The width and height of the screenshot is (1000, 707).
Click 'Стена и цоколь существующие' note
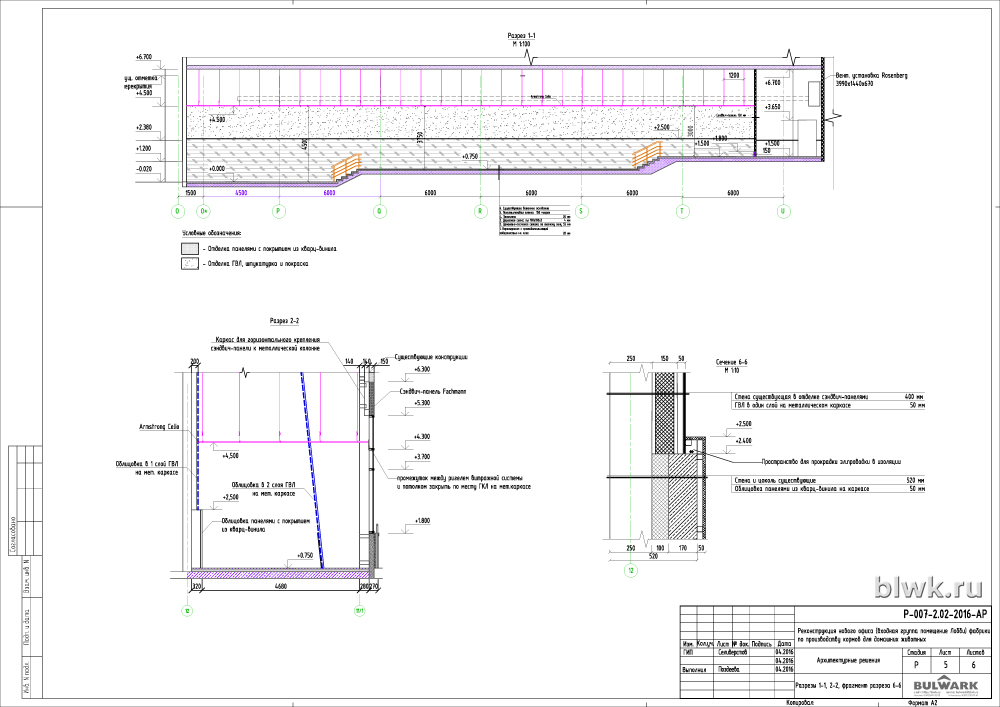click(x=775, y=480)
